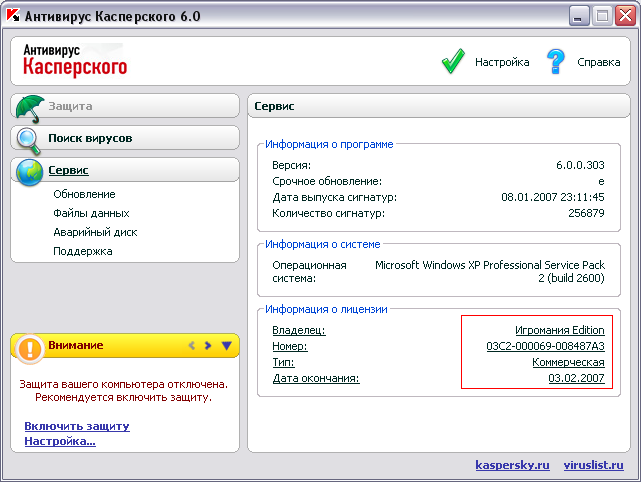Click the green checkmark settings icon
Image resolution: width=643 pixels, height=483 pixels.
453,62
